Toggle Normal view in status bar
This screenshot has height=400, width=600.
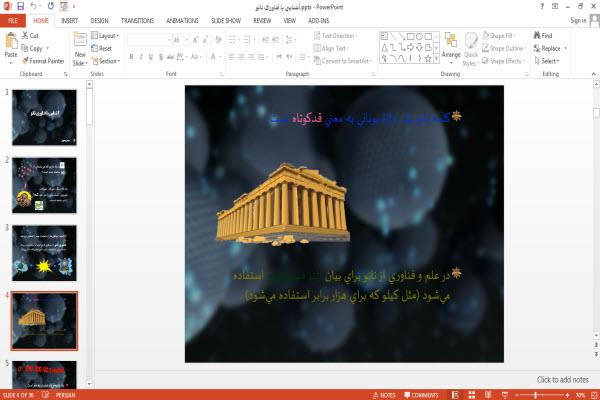click(x=455, y=395)
